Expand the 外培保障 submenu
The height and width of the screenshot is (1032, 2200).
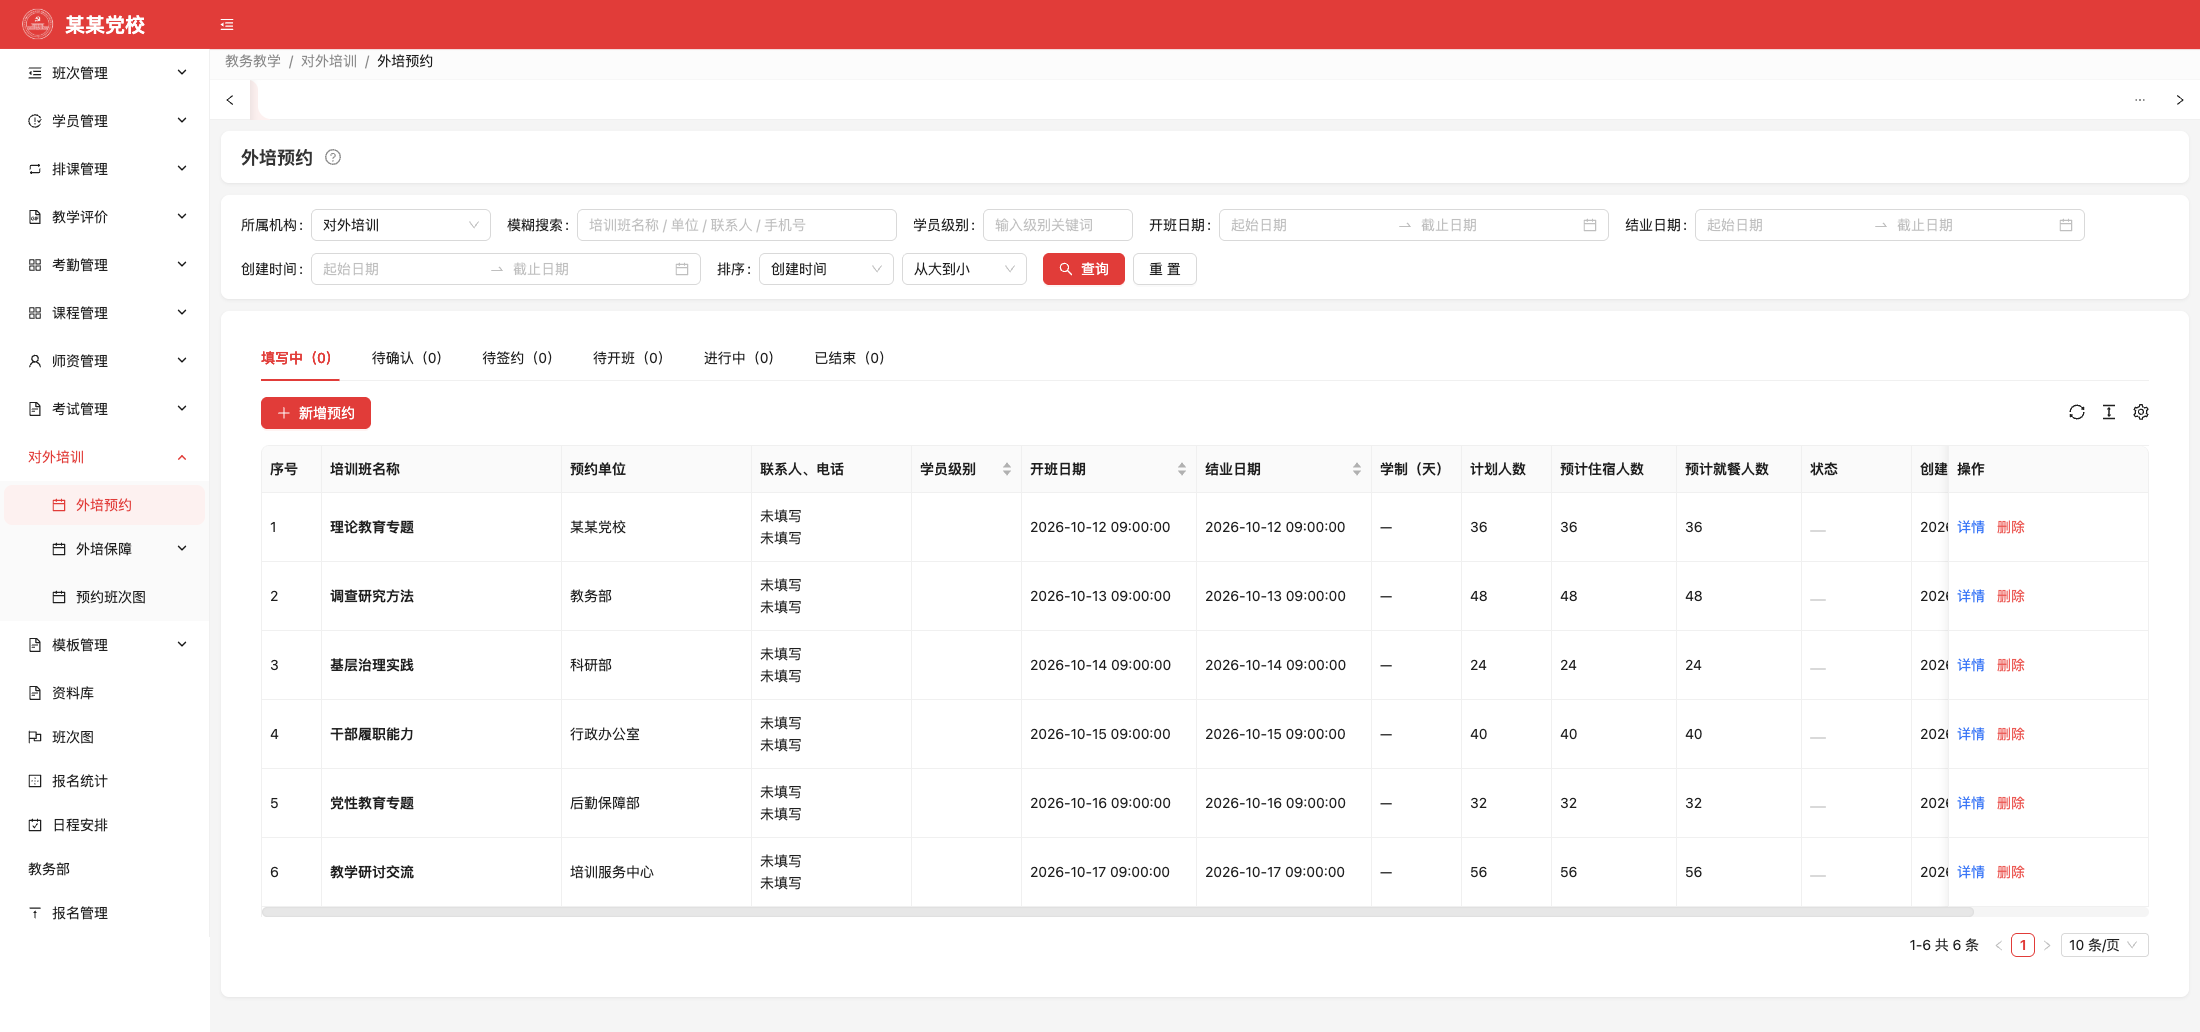pyautogui.click(x=105, y=549)
